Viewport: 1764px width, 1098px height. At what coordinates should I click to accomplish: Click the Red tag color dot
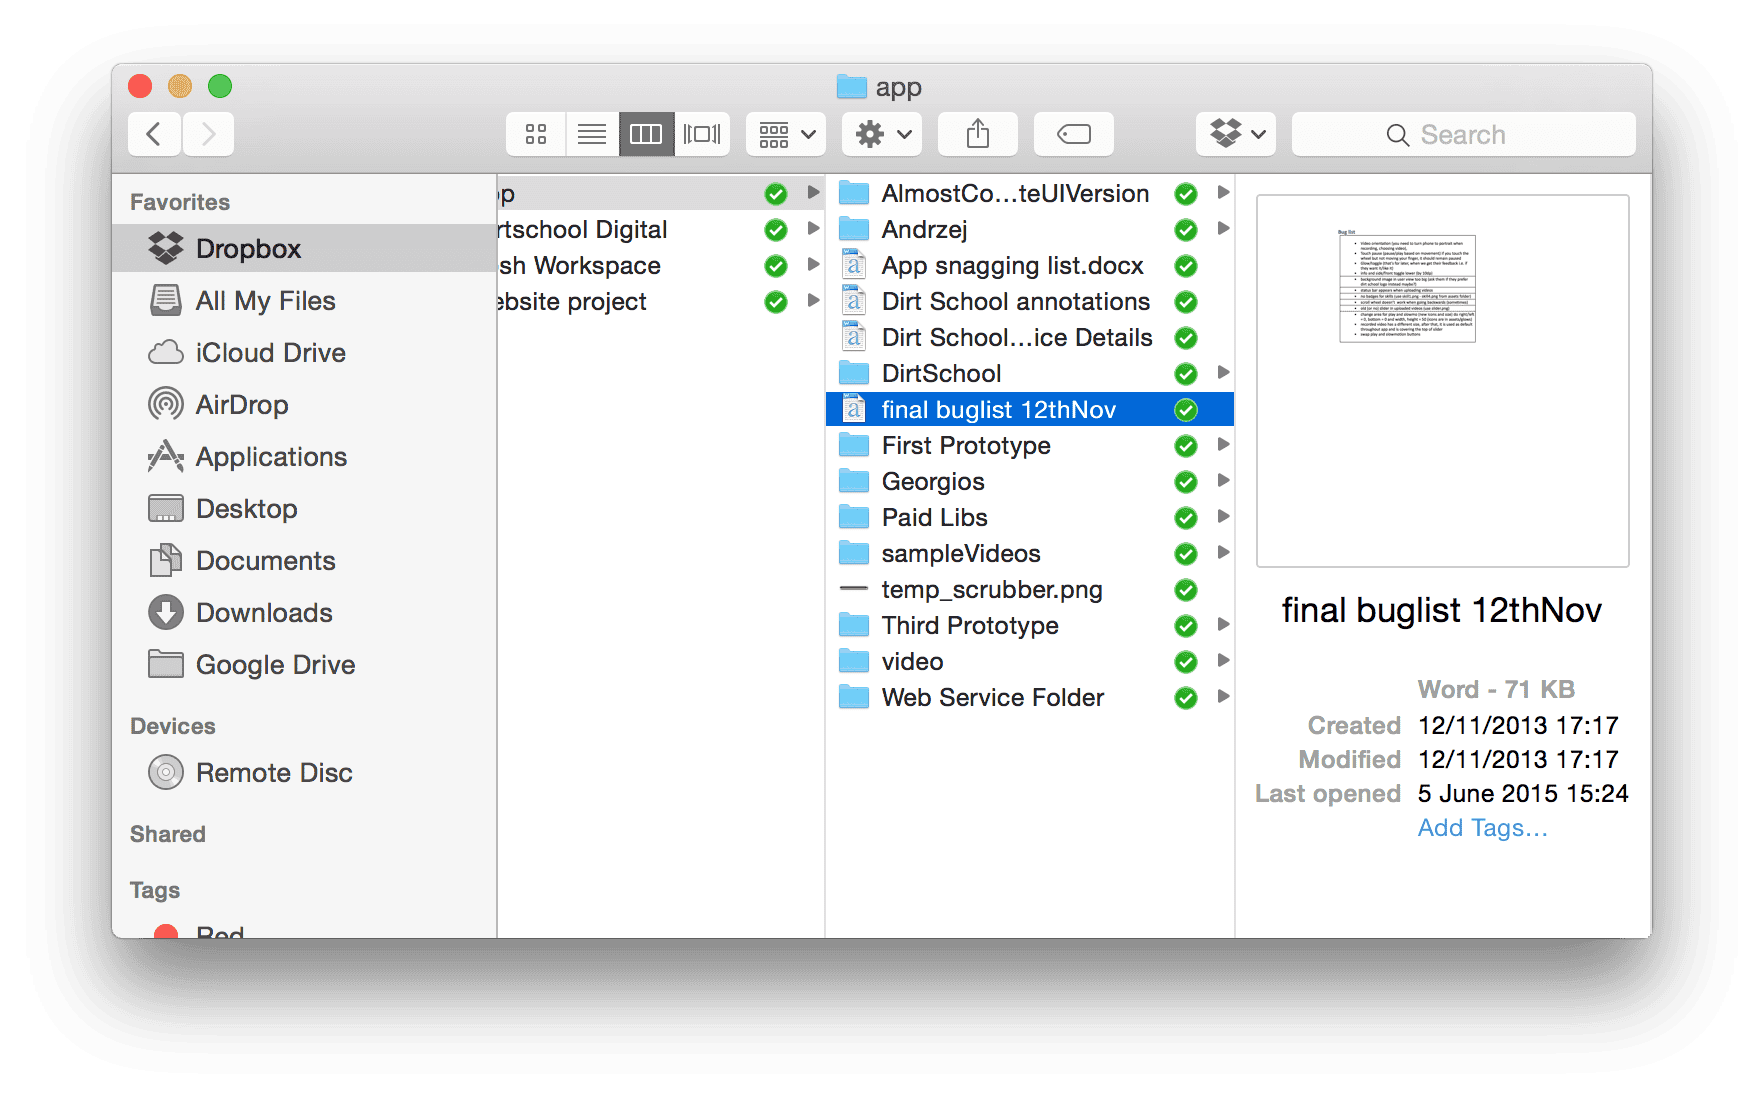166,932
